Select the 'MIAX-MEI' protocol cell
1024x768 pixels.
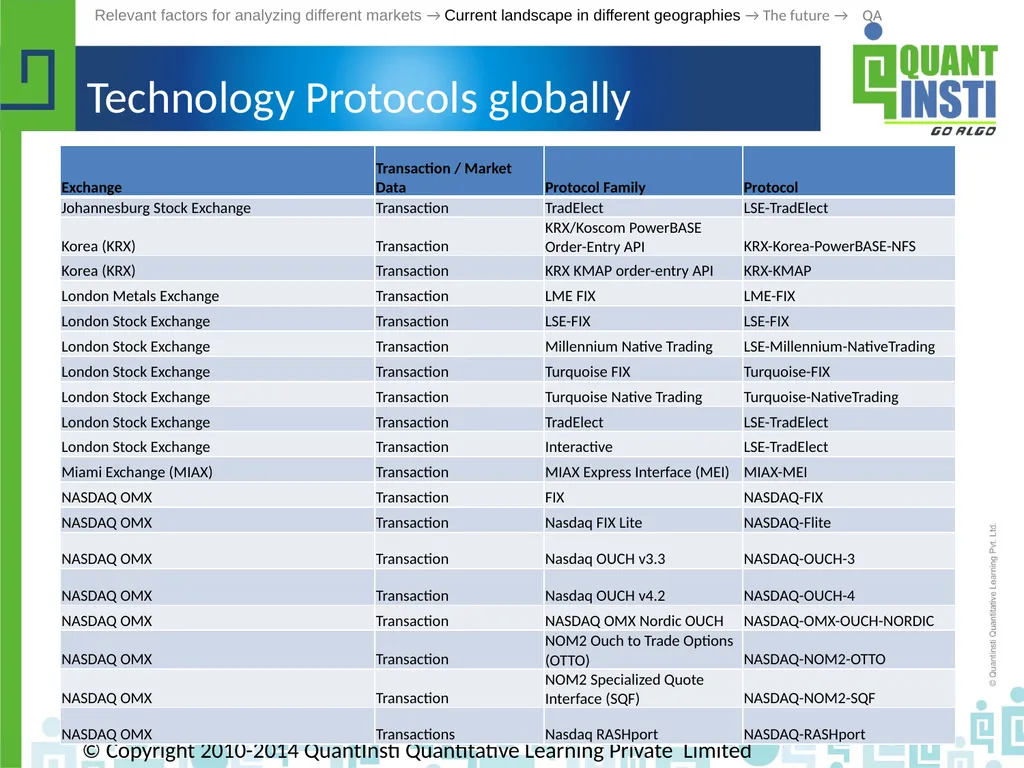point(849,472)
